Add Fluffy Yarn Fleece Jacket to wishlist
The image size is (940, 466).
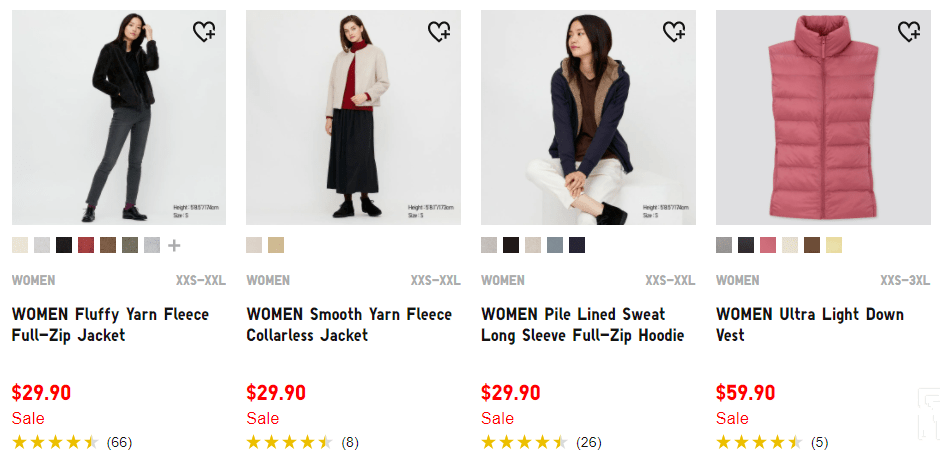tap(204, 32)
